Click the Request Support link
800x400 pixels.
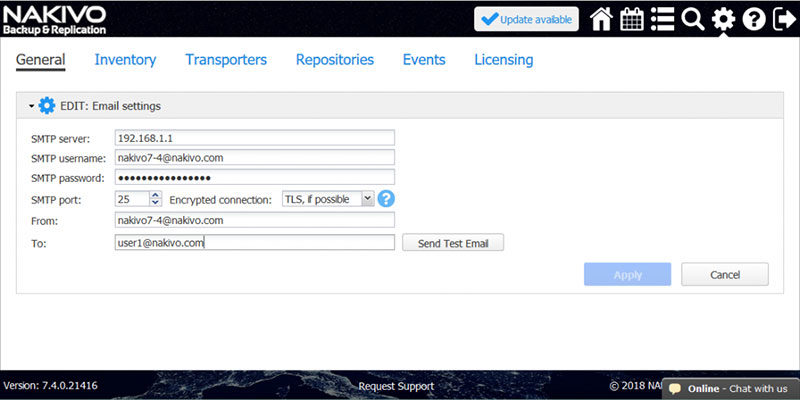pyautogui.click(x=396, y=386)
